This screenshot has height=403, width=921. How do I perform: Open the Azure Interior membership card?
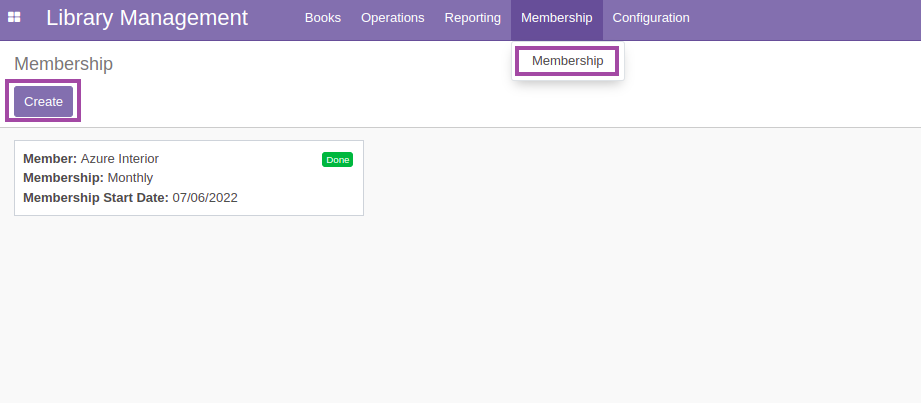[189, 178]
